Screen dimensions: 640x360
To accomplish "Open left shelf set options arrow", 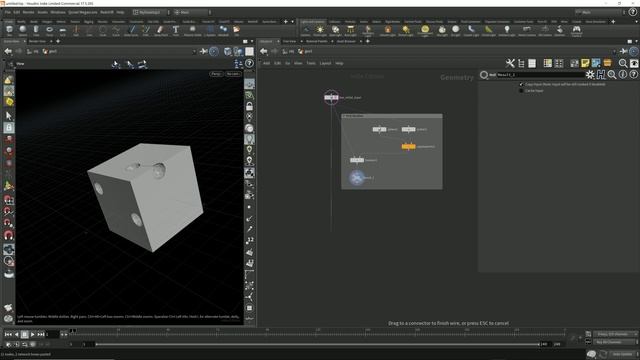I will pos(292,22).
